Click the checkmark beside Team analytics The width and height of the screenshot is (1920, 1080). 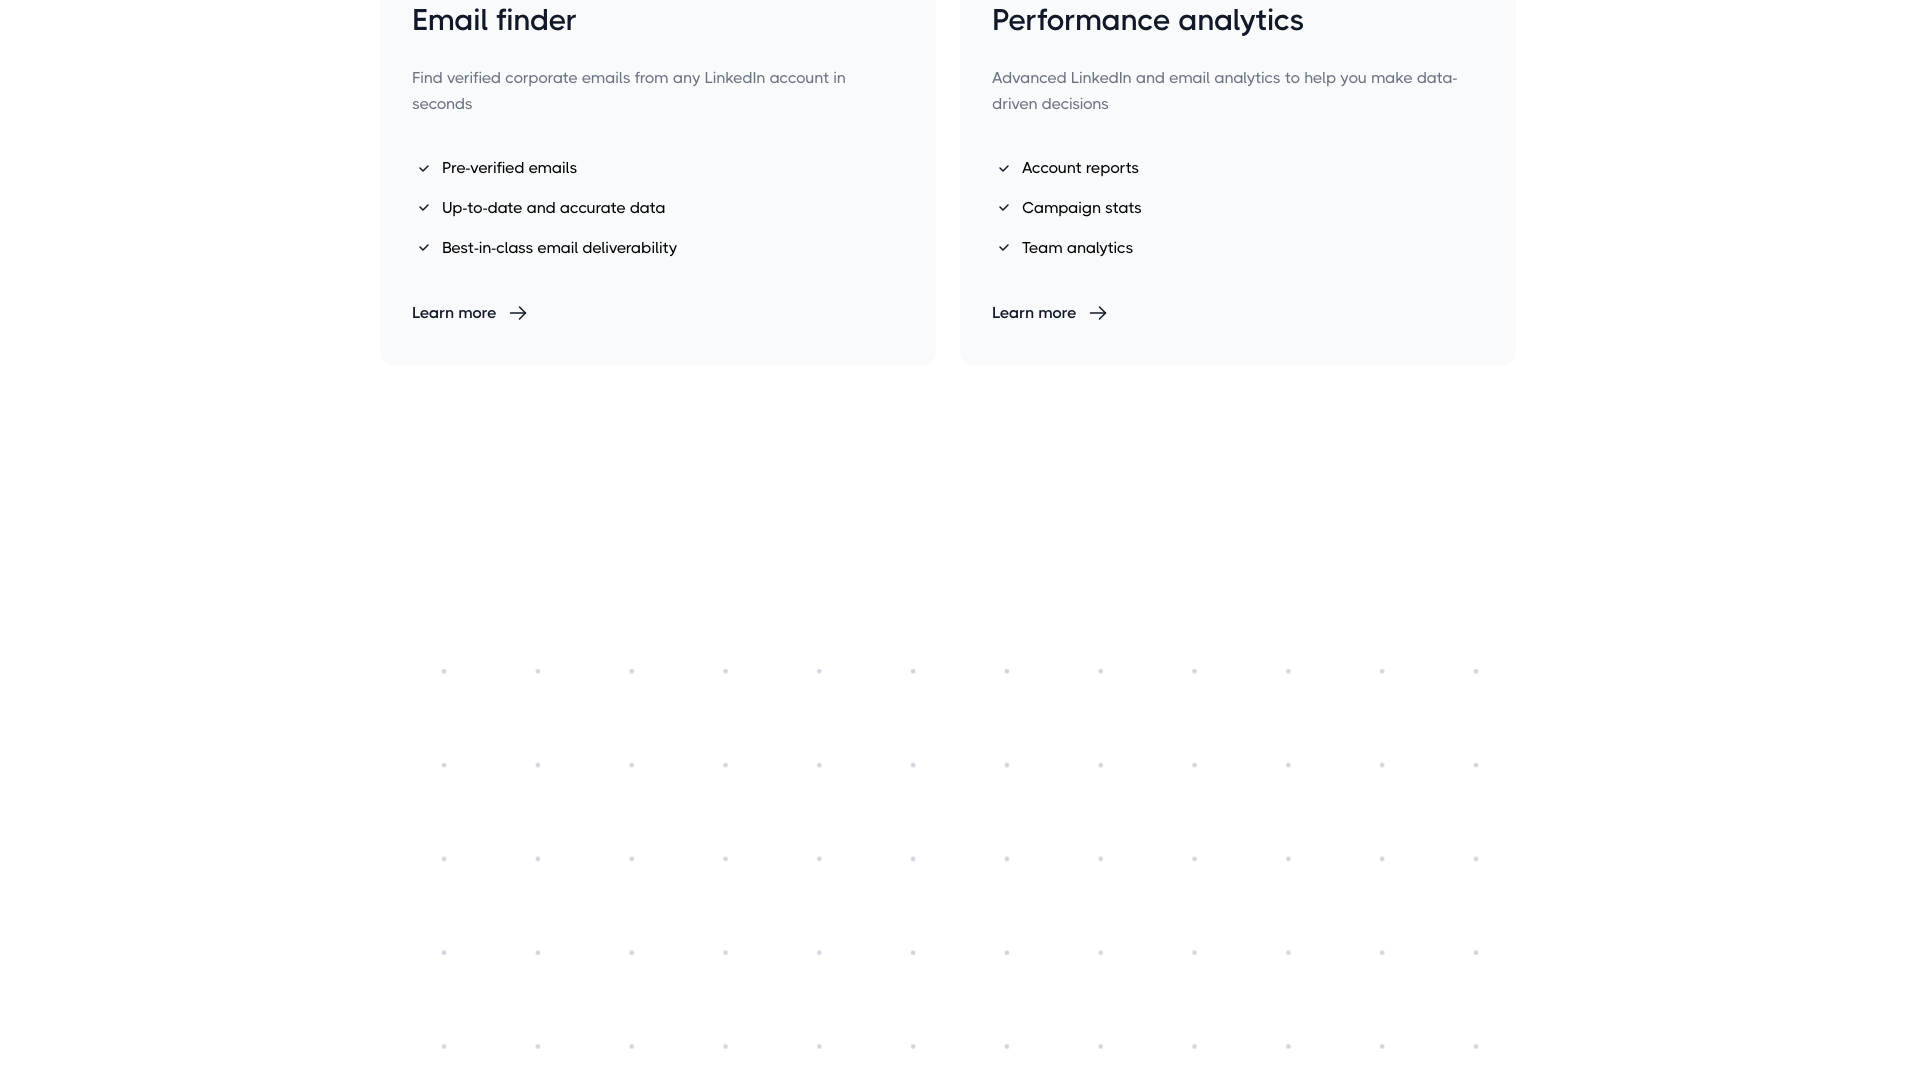click(1004, 248)
